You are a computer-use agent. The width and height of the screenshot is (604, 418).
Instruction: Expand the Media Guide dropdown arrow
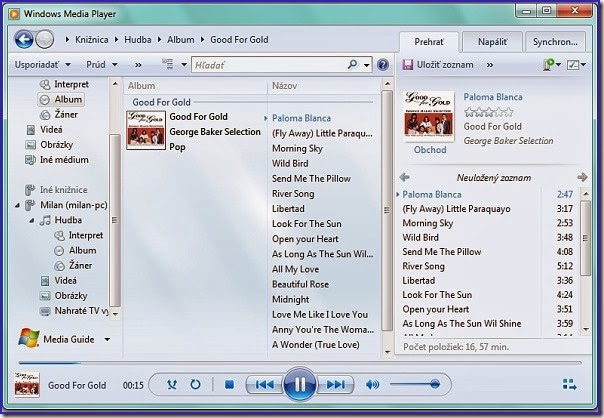point(107,339)
